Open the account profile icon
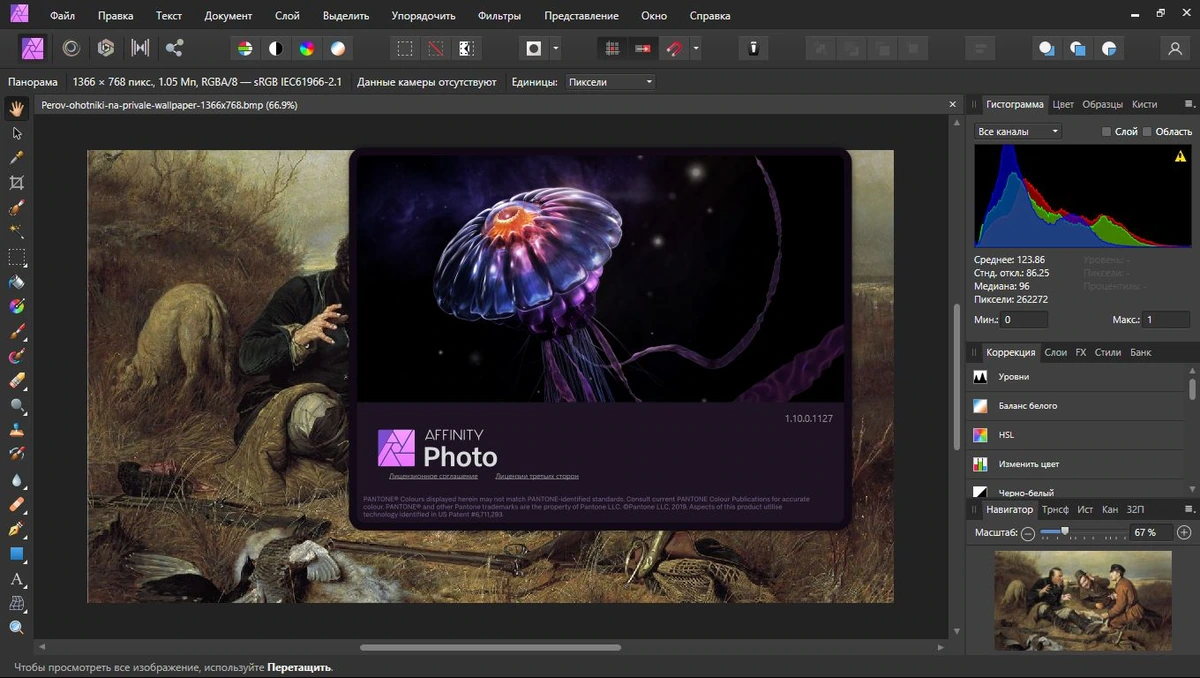This screenshot has height=678, width=1200. click(1175, 48)
